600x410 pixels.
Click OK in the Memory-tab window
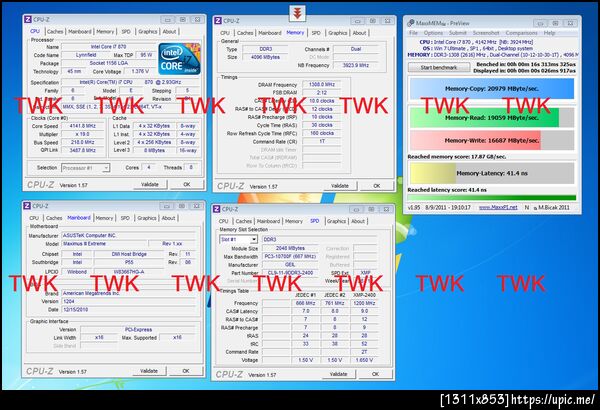click(377, 186)
